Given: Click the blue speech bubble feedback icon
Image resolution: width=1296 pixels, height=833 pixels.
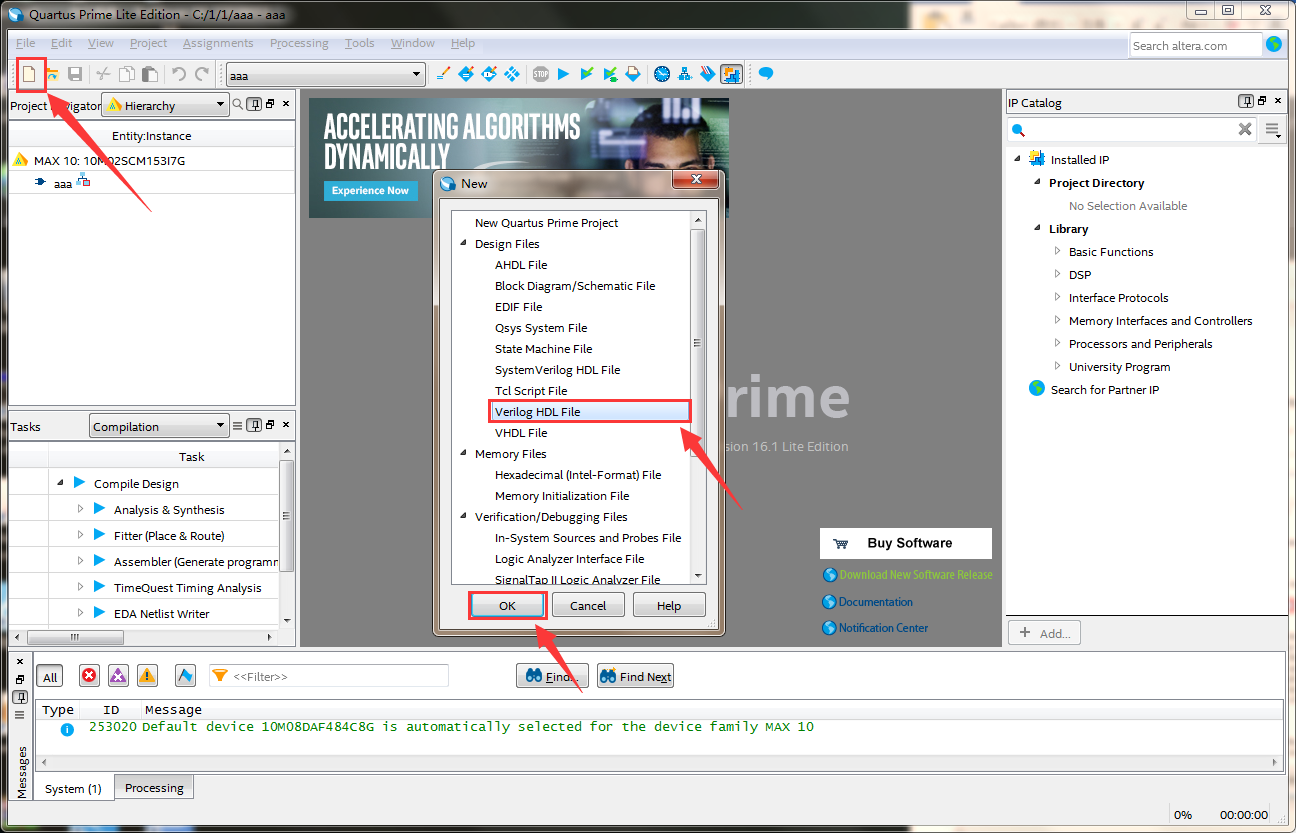Looking at the screenshot, I should click(766, 74).
